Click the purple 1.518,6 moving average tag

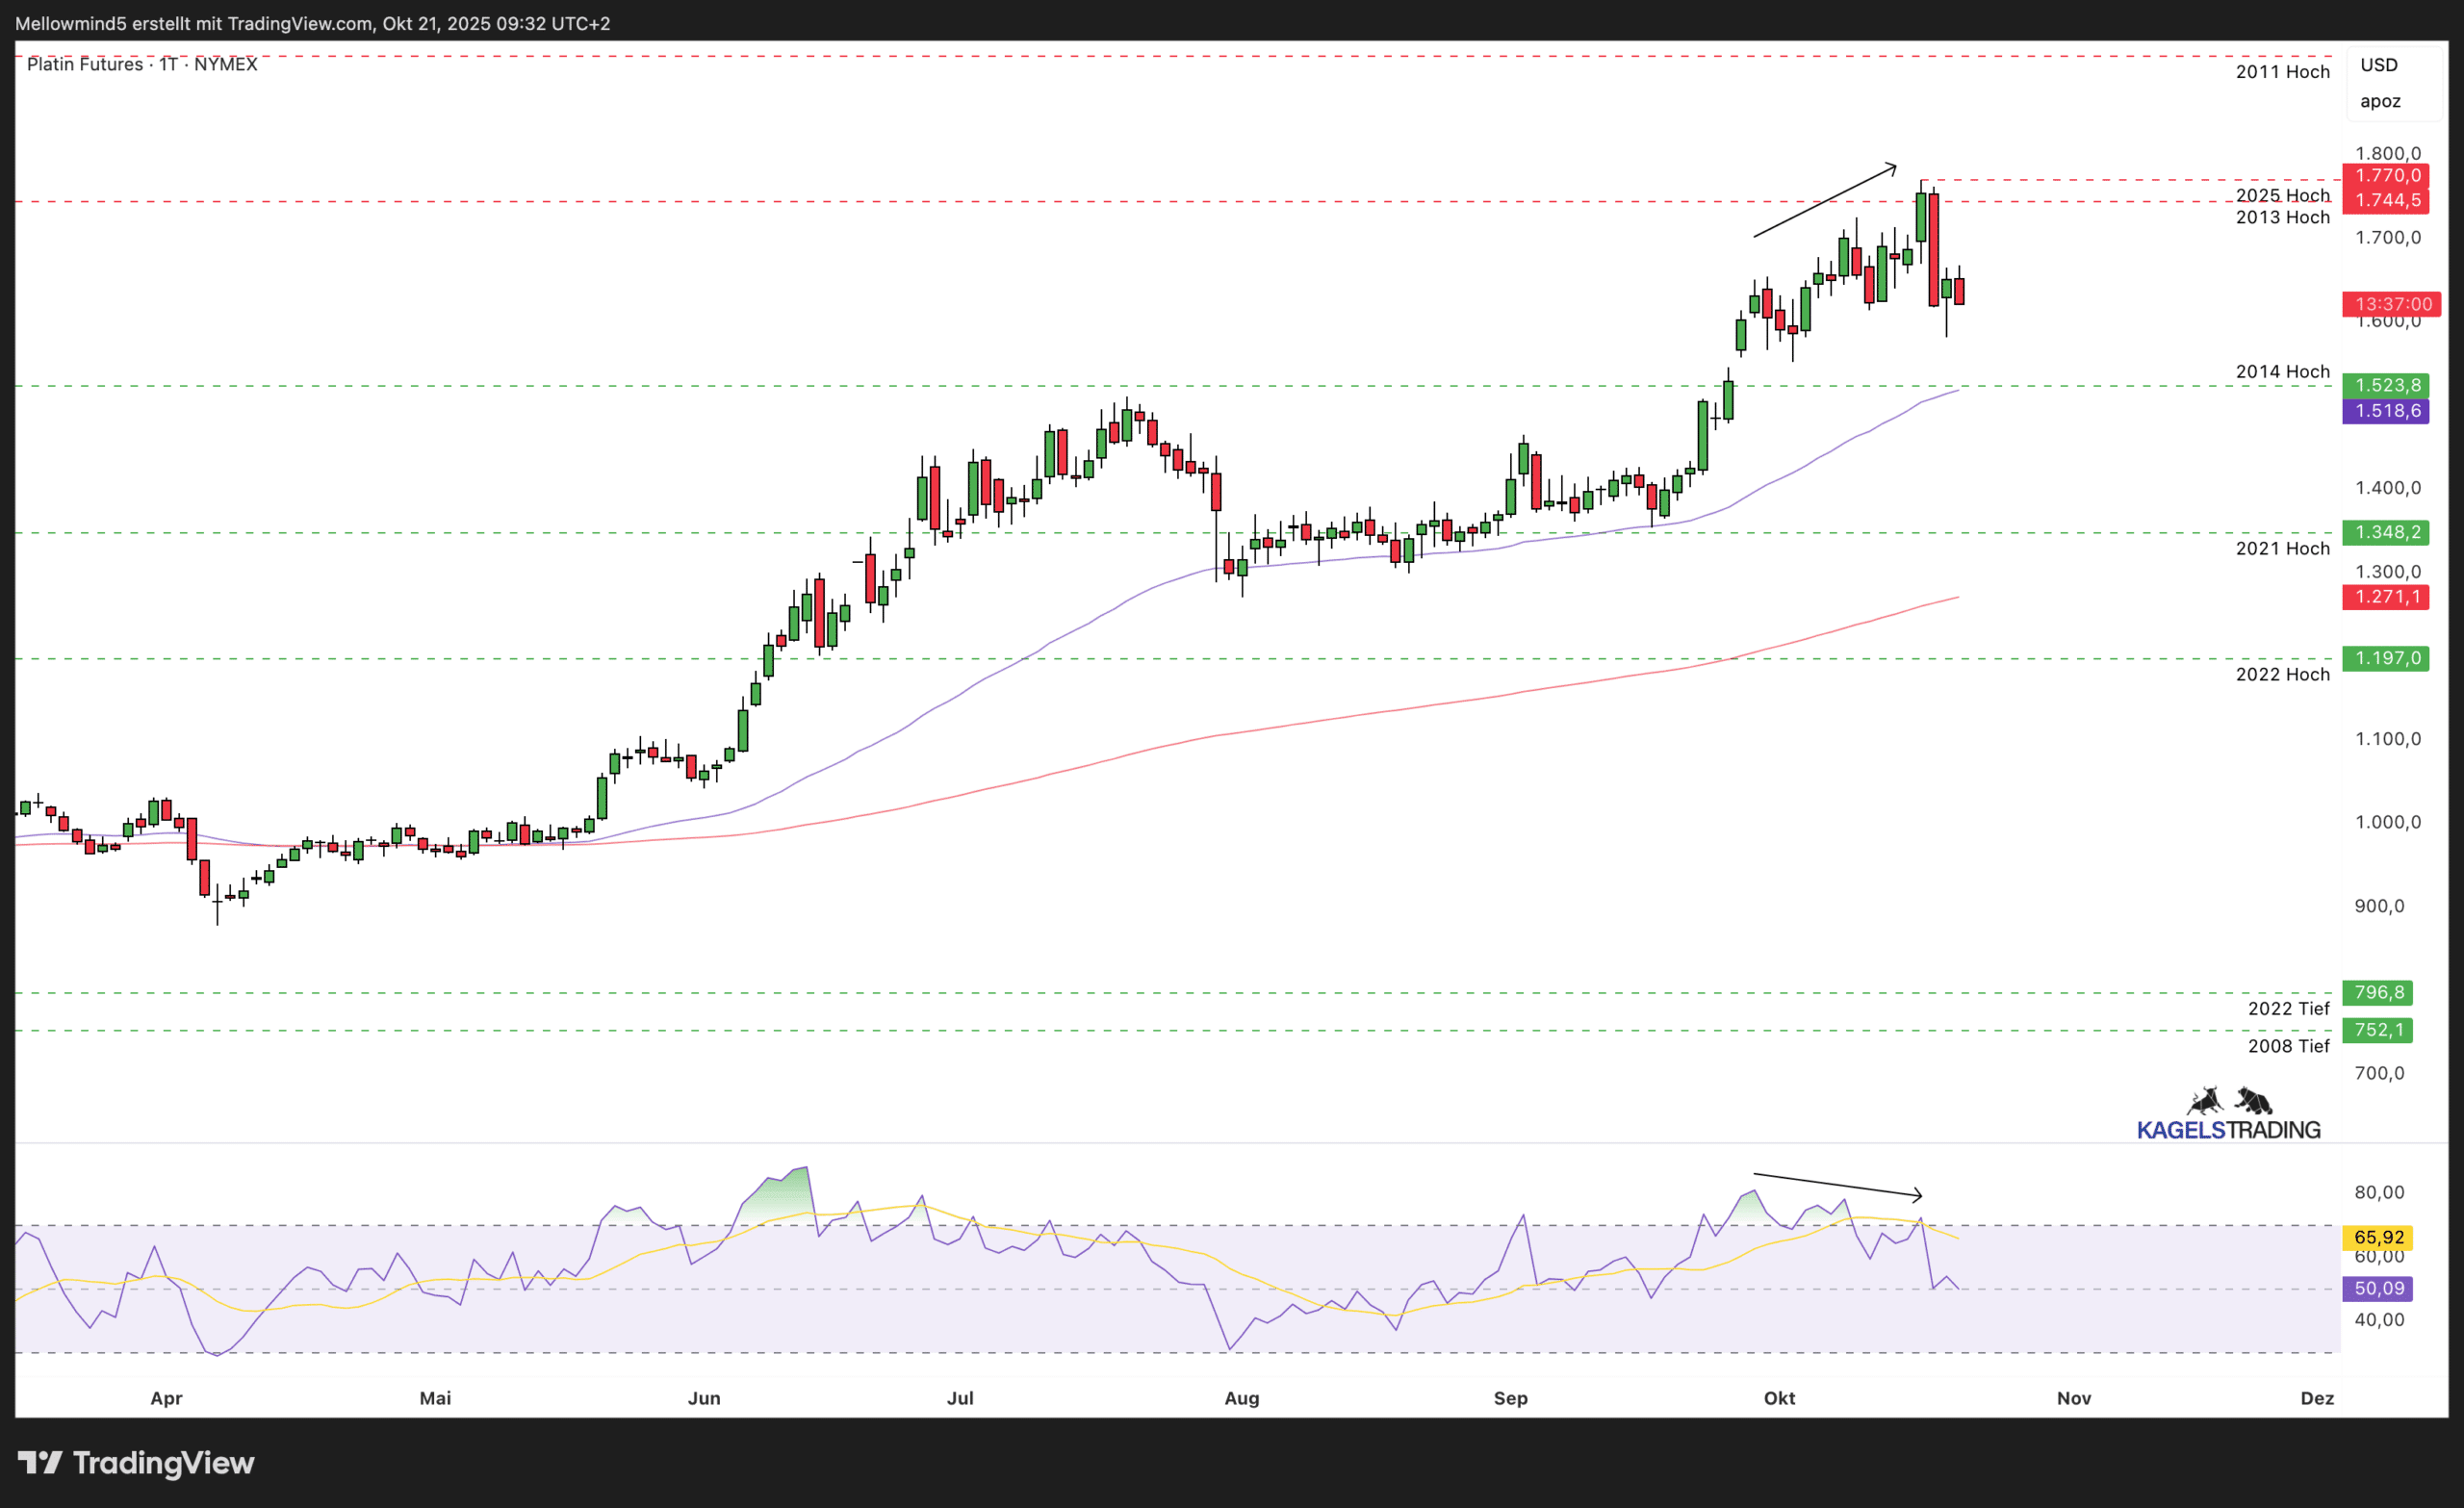(2385, 411)
